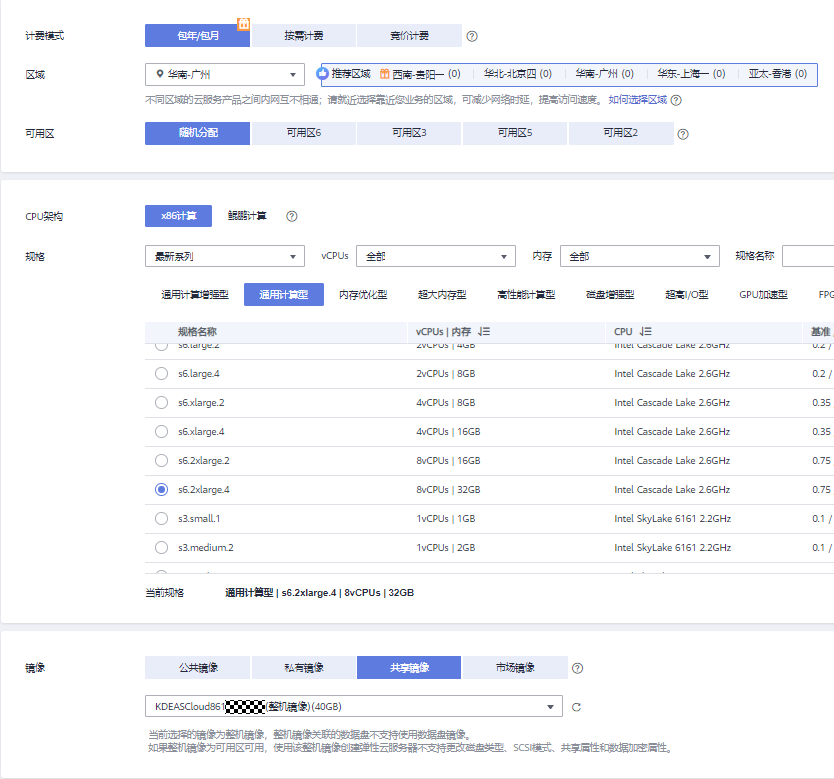Click the help icon beside 鲲鹏计算
The width and height of the screenshot is (834, 779).
(290, 215)
